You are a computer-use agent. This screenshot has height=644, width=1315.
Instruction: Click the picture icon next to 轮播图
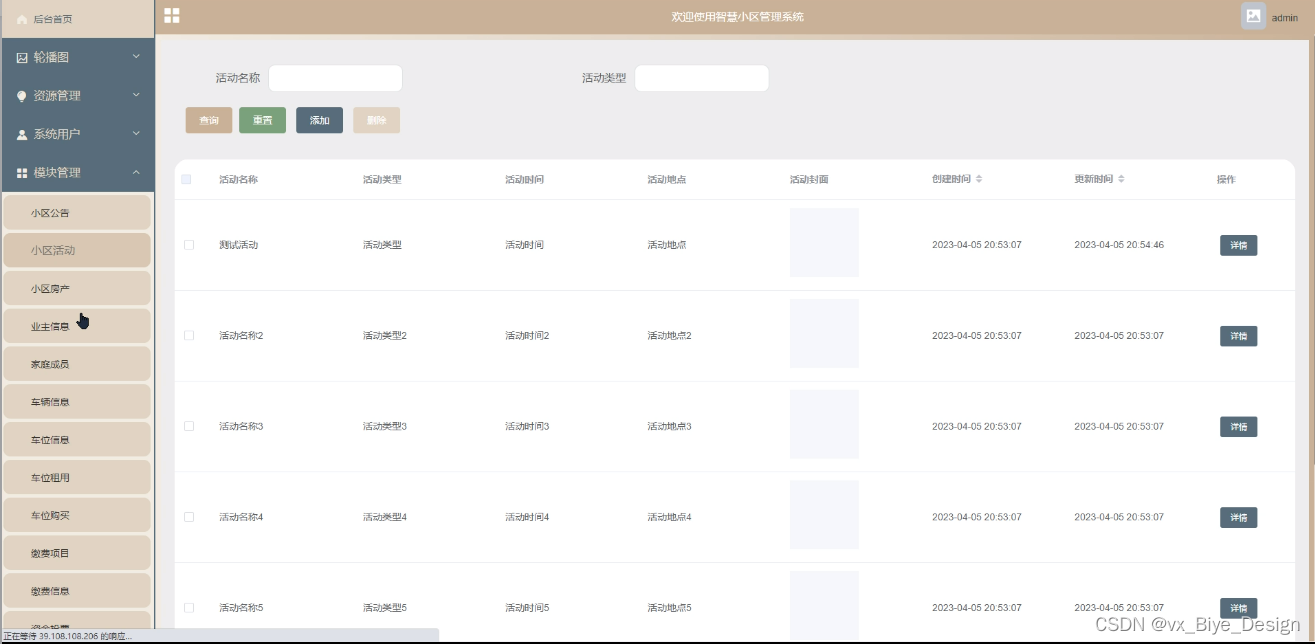tap(22, 58)
